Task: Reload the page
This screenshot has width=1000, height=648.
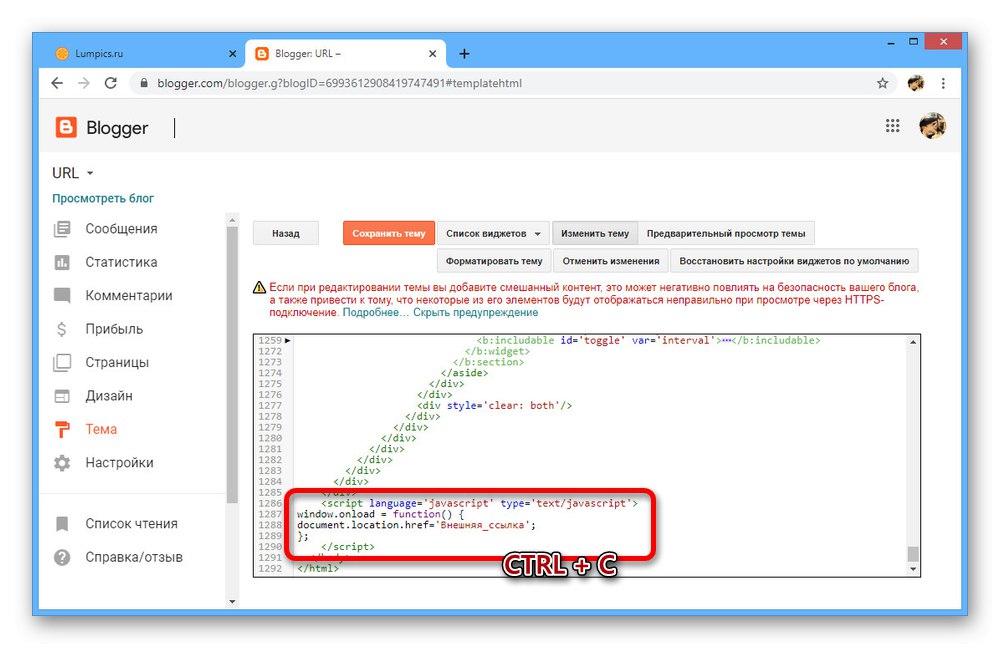Action: coord(110,83)
